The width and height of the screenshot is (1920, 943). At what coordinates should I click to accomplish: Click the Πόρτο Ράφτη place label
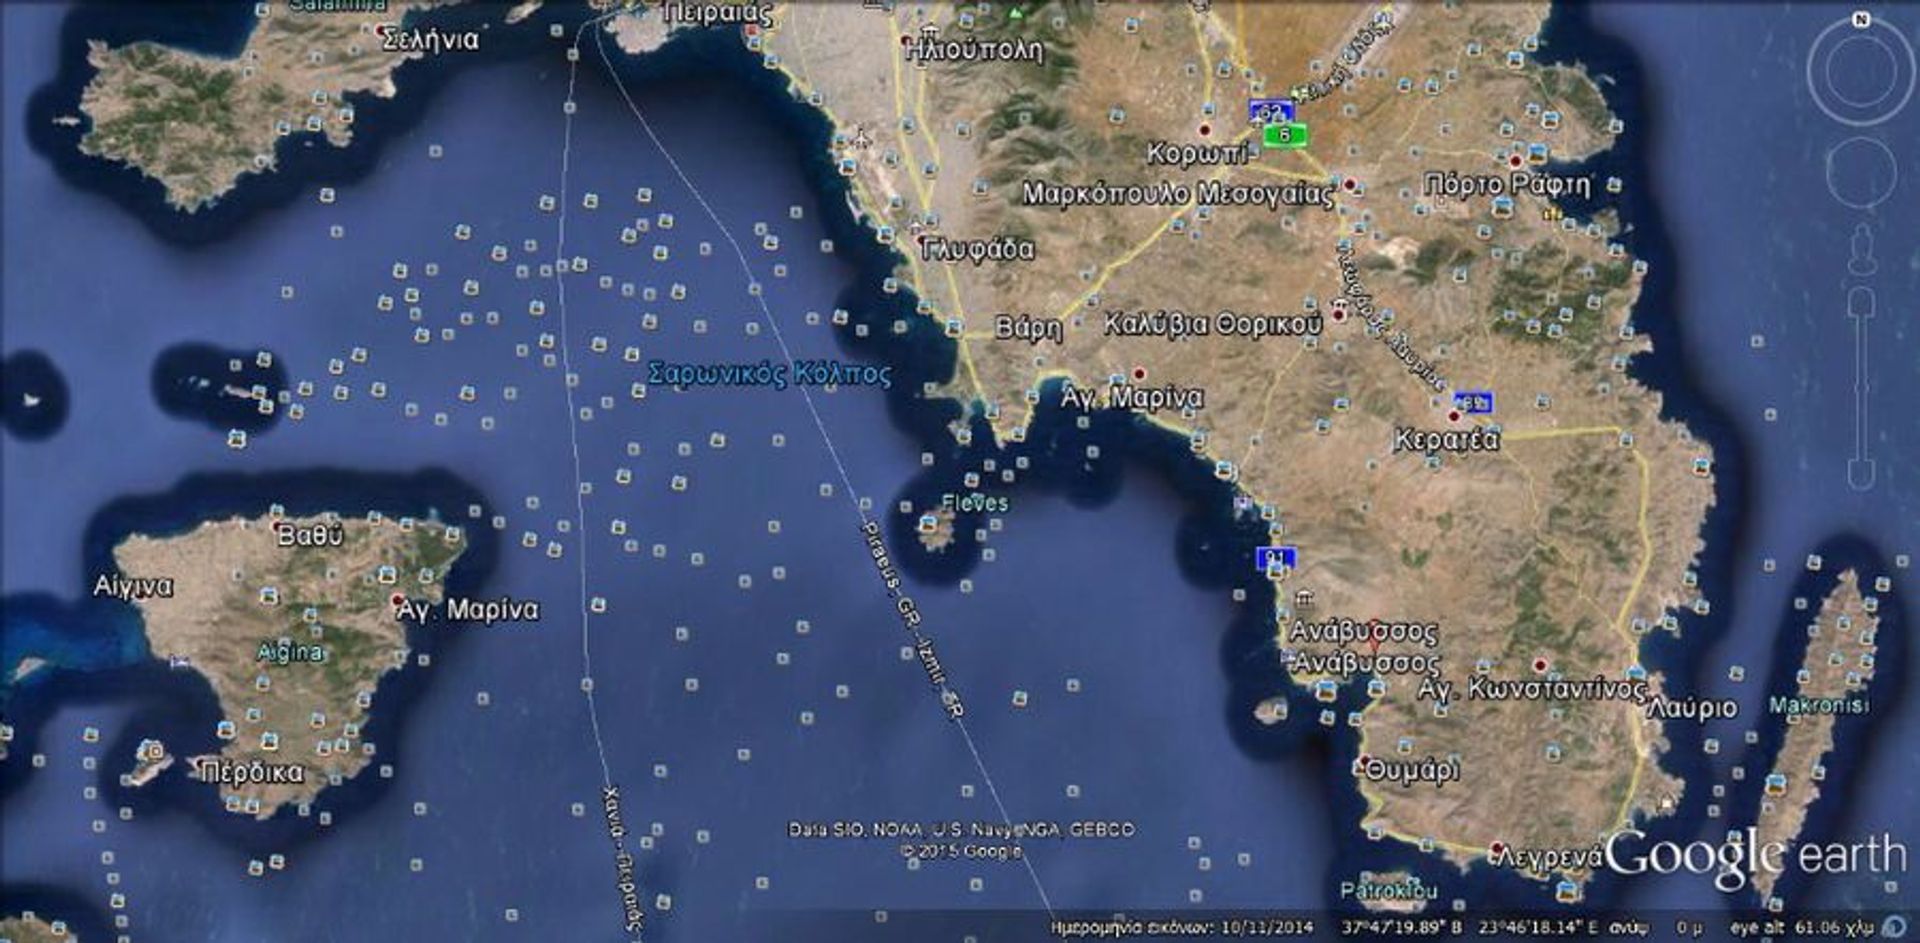tap(1507, 185)
